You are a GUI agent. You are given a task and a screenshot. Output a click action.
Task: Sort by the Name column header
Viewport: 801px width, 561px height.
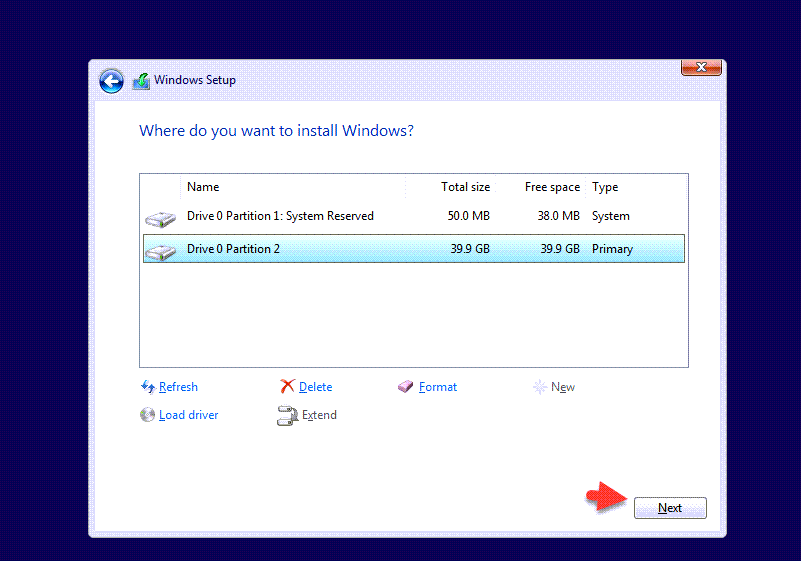(203, 187)
